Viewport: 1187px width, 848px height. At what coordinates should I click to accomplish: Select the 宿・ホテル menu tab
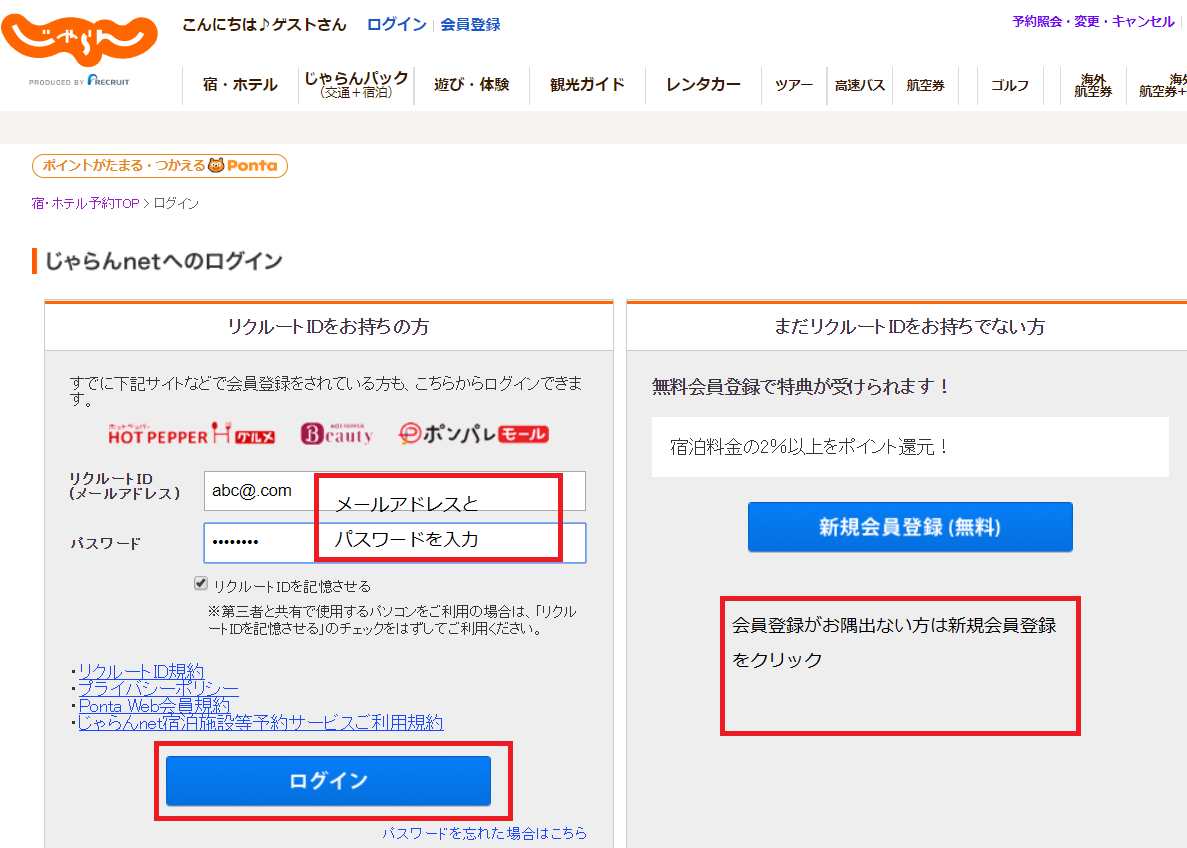[240, 85]
